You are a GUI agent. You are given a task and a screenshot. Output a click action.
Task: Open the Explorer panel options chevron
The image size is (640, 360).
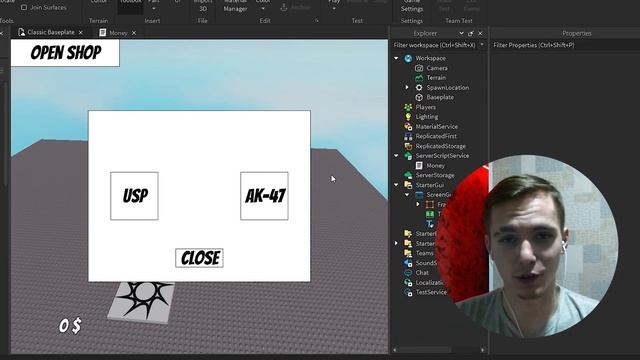(461, 33)
